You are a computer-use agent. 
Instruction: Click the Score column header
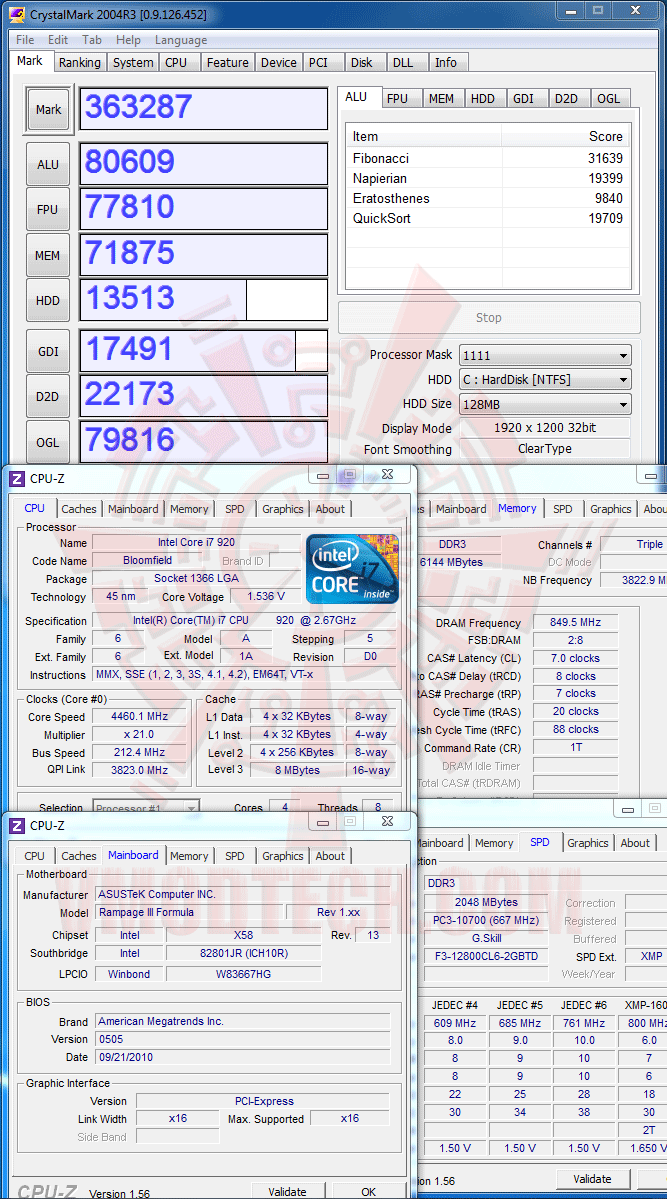click(566, 136)
